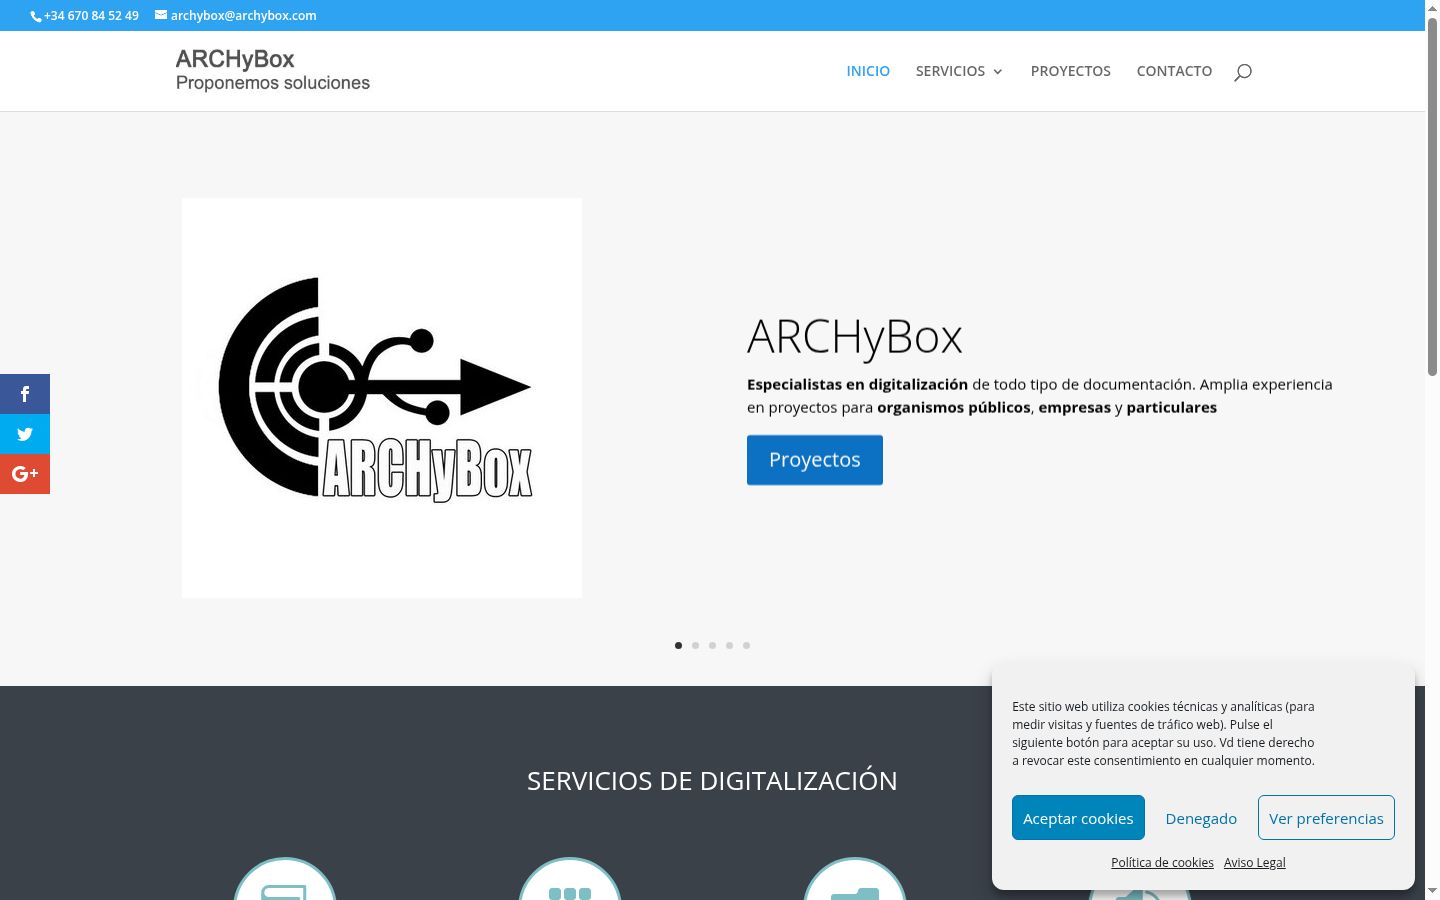Expand the Servicios submenu arrow

click(997, 72)
